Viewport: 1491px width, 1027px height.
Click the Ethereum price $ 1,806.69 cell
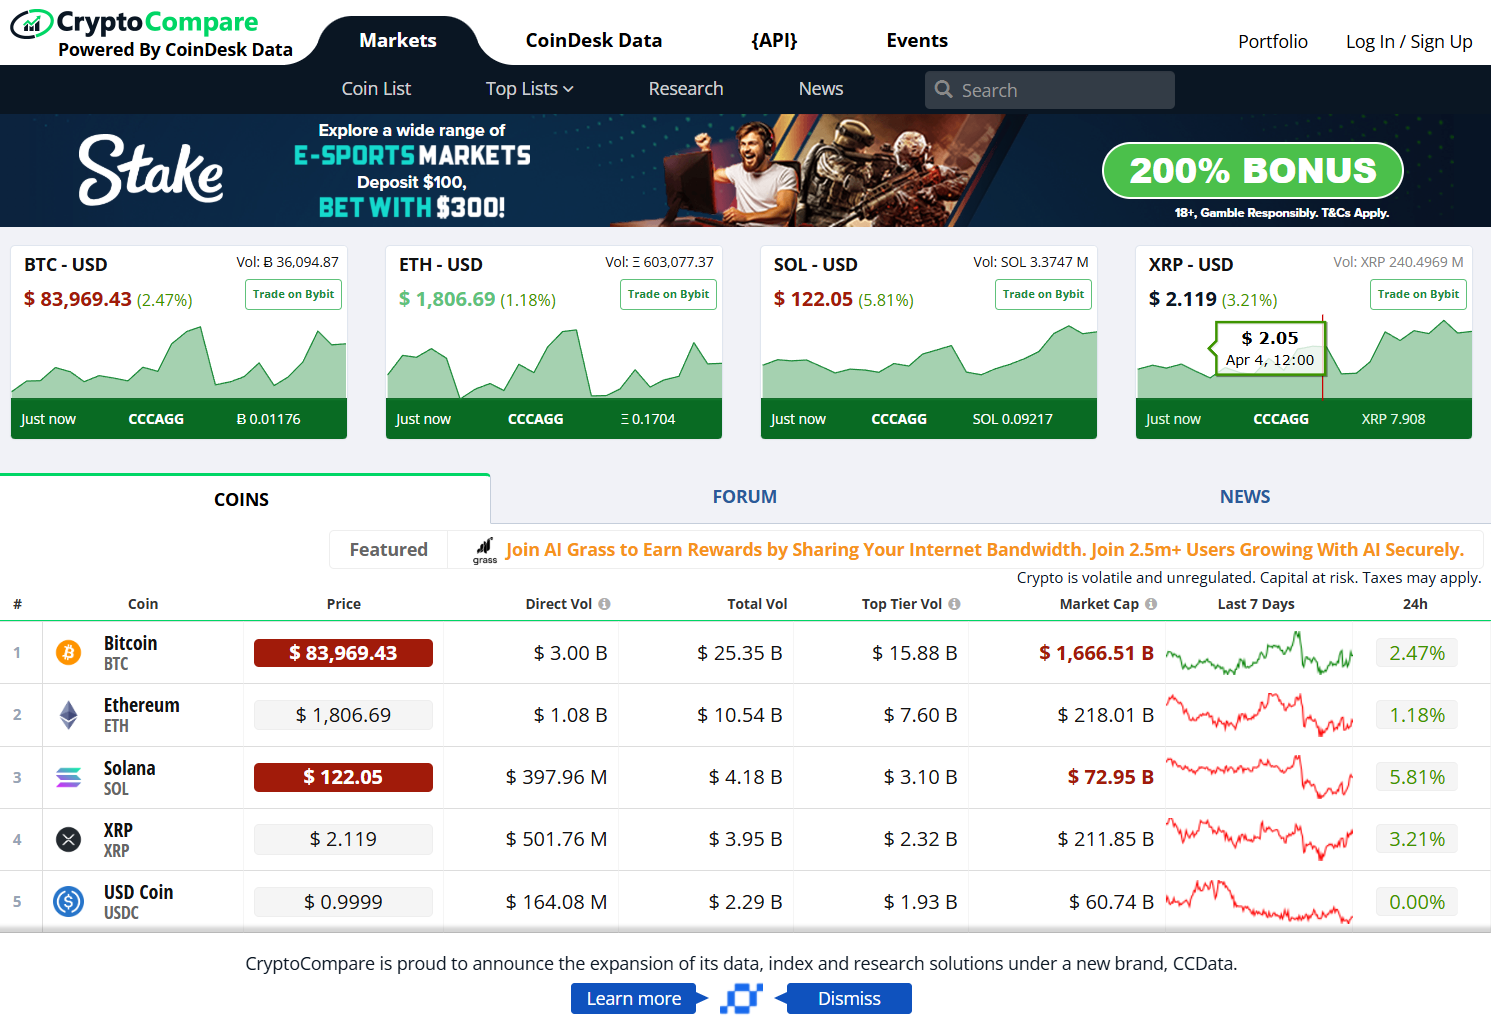(x=343, y=715)
